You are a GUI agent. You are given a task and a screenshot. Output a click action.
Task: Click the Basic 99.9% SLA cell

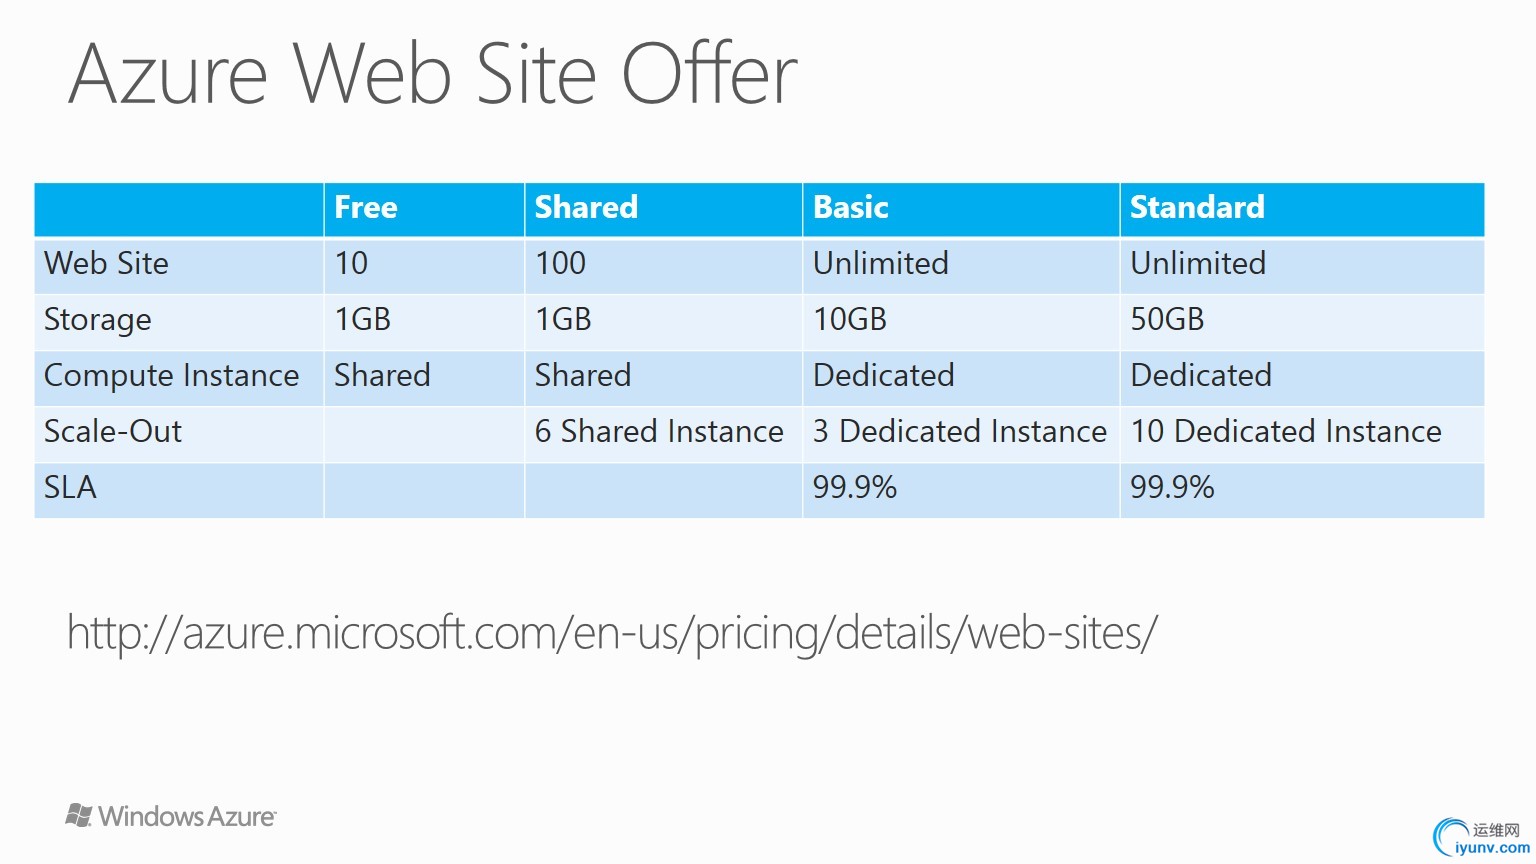[x=960, y=489]
